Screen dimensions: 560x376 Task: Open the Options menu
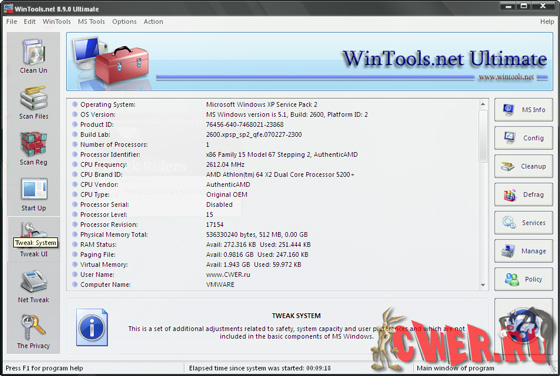(124, 21)
